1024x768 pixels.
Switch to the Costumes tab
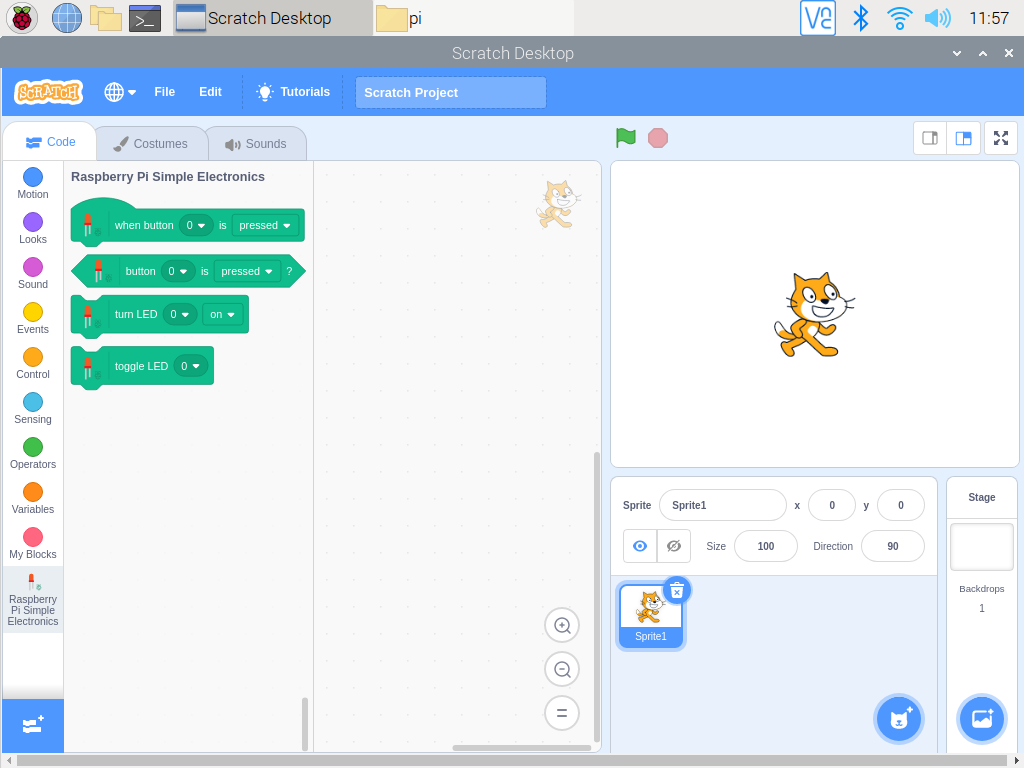click(151, 144)
